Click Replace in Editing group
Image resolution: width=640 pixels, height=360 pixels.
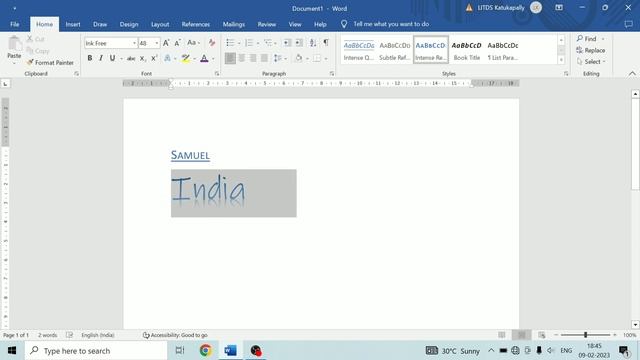point(591,50)
